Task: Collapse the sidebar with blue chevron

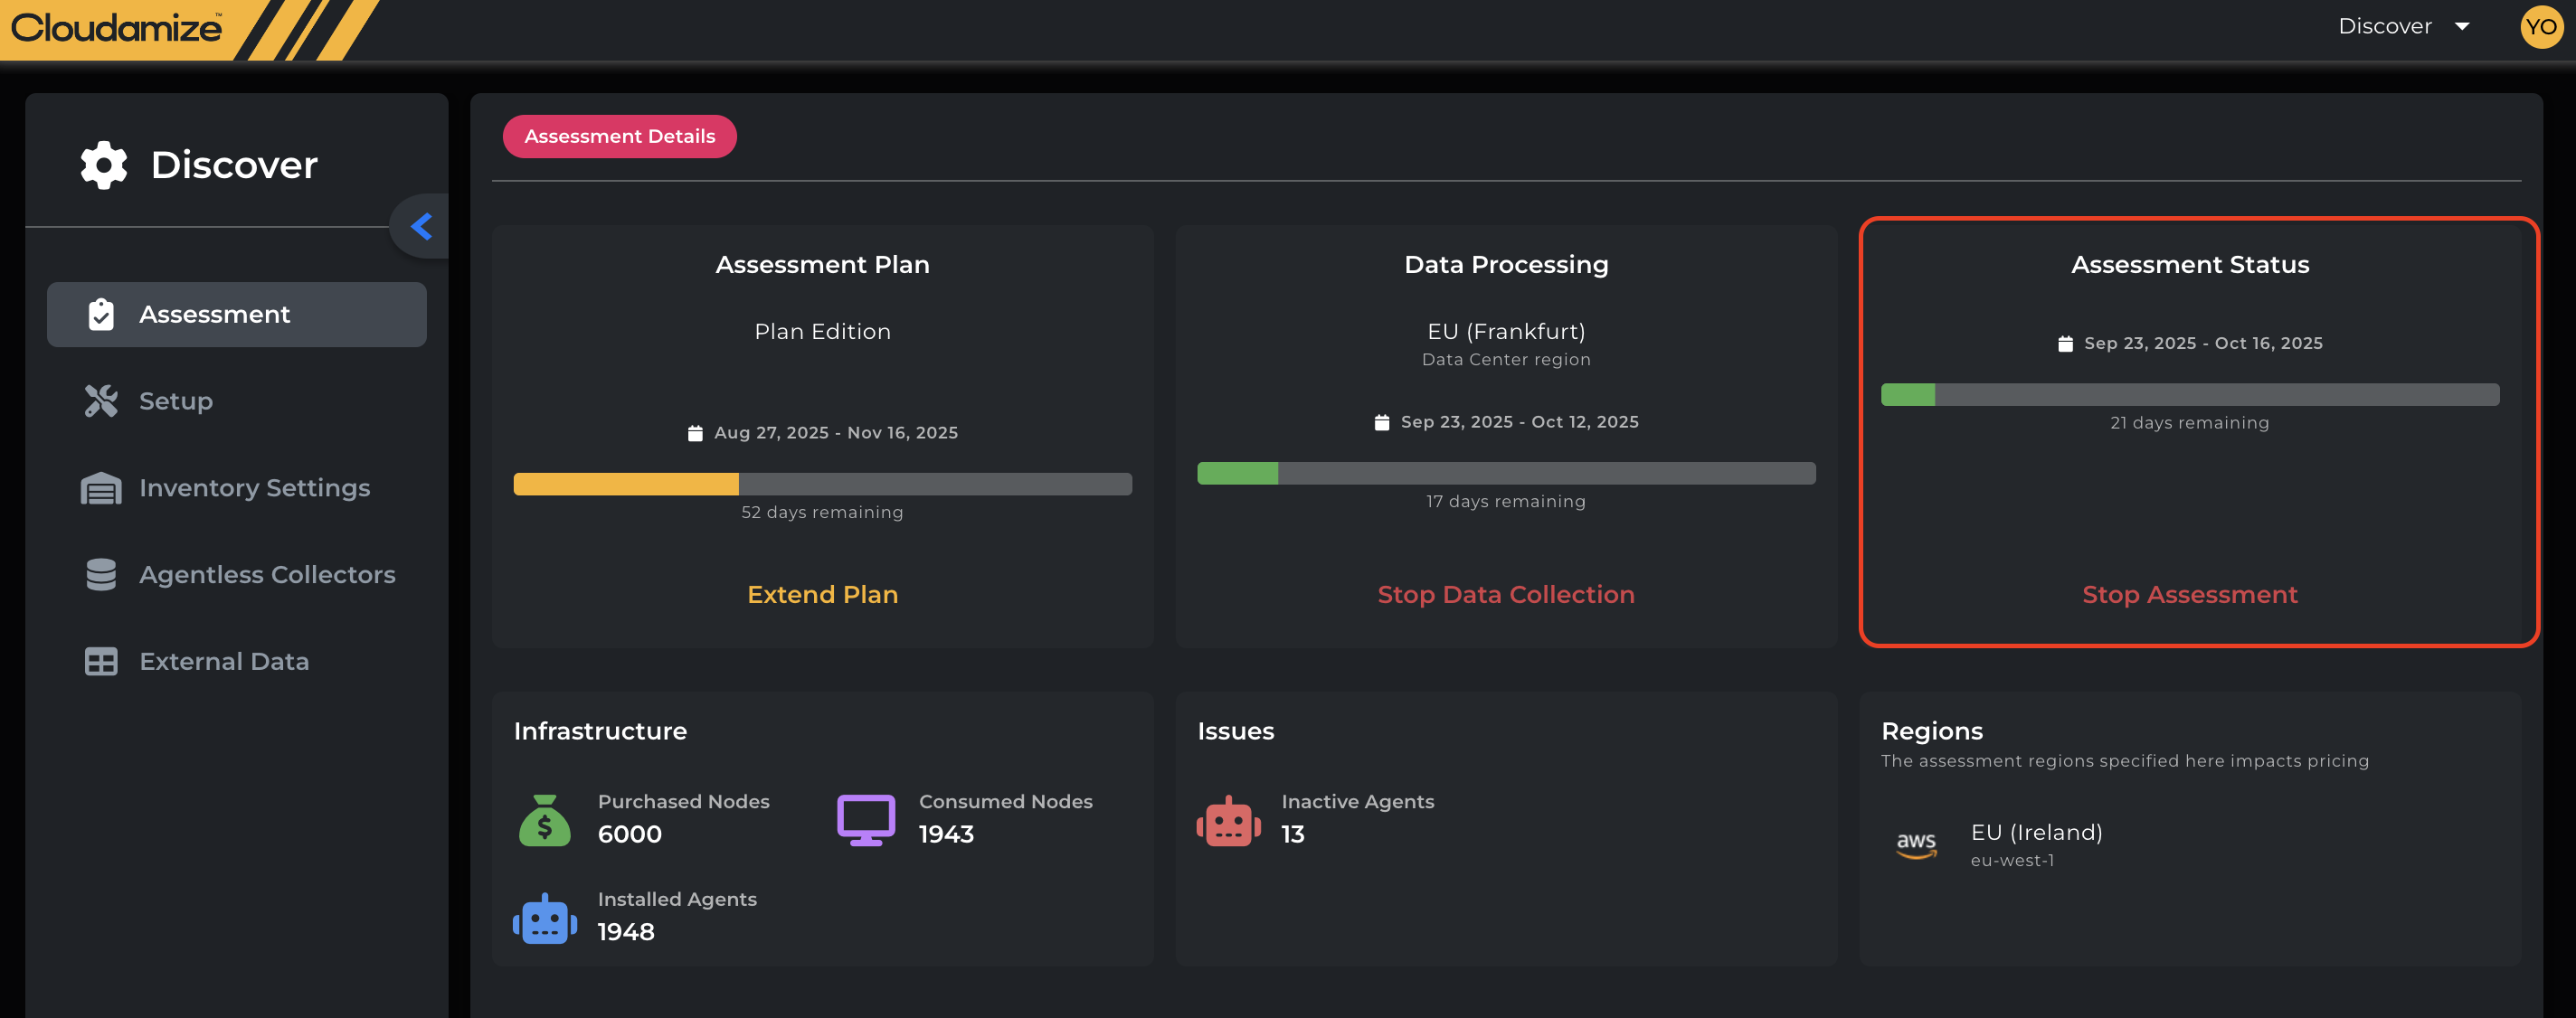Action: pos(422,227)
